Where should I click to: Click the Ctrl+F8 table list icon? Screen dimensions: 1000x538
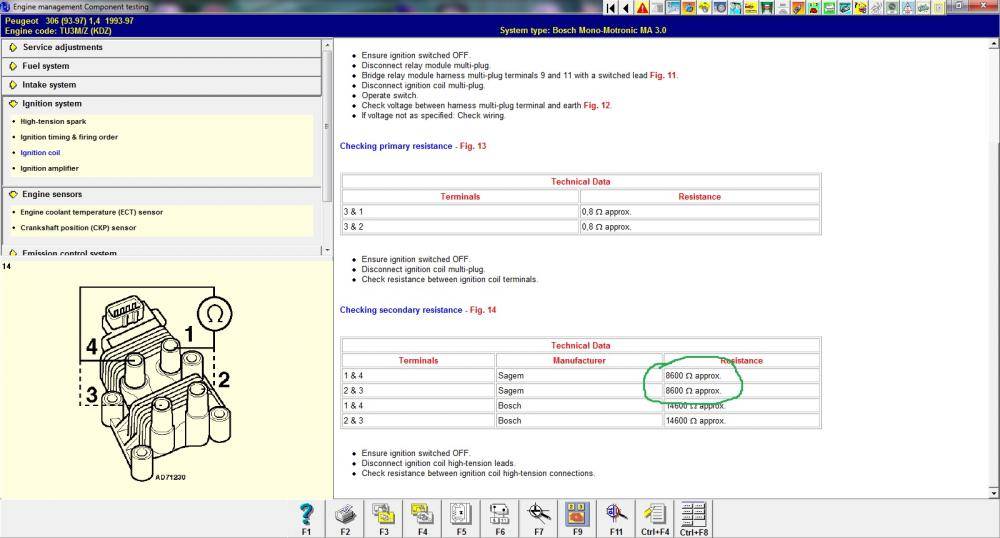694,514
